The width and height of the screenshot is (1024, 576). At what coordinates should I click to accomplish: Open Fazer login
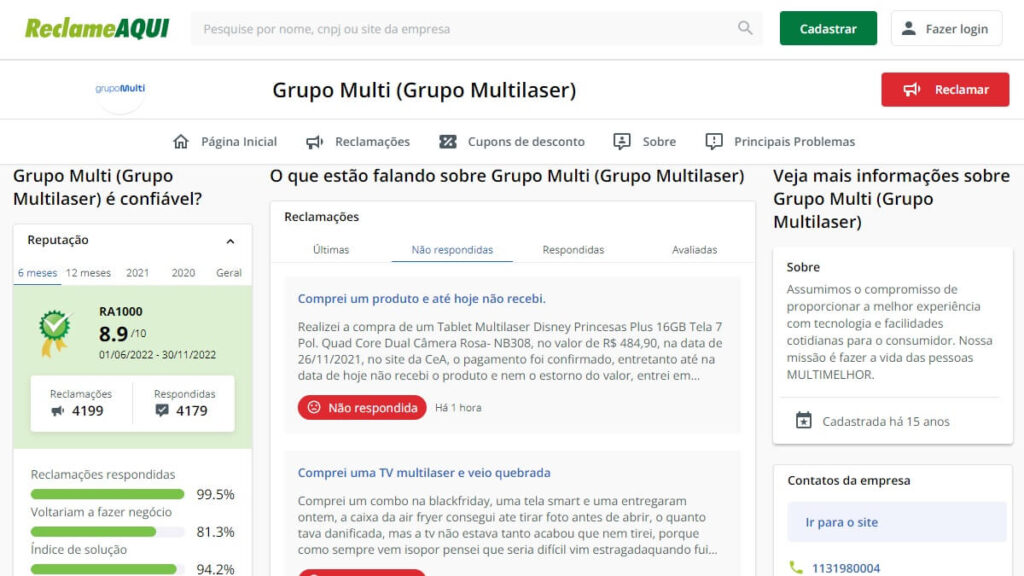946,28
